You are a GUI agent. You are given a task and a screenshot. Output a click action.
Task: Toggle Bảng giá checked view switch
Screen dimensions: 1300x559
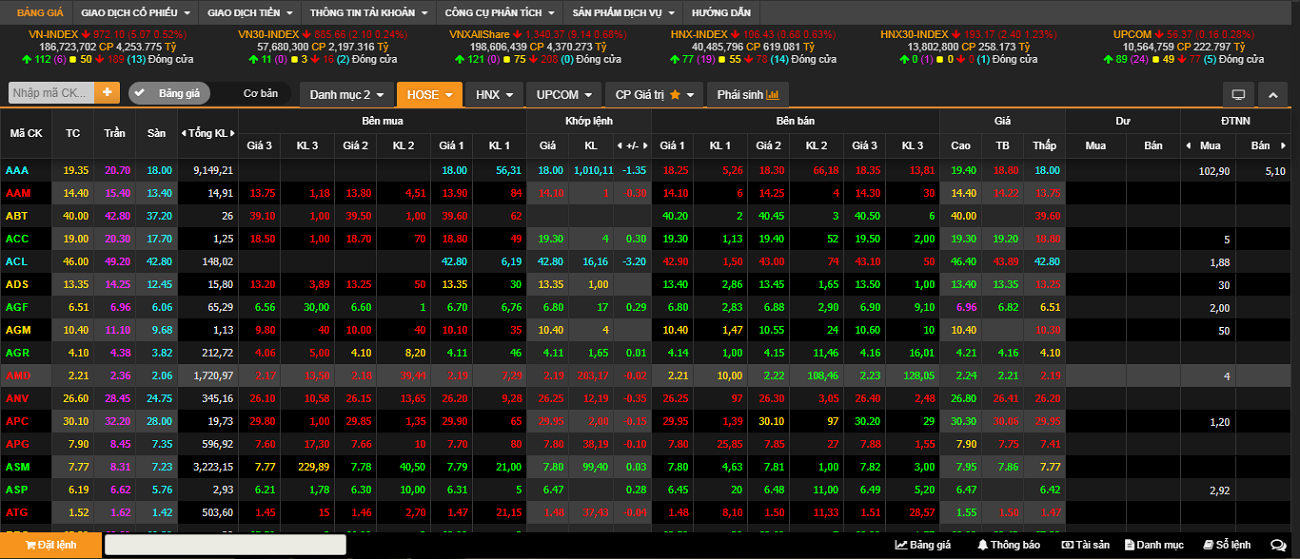pyautogui.click(x=169, y=93)
